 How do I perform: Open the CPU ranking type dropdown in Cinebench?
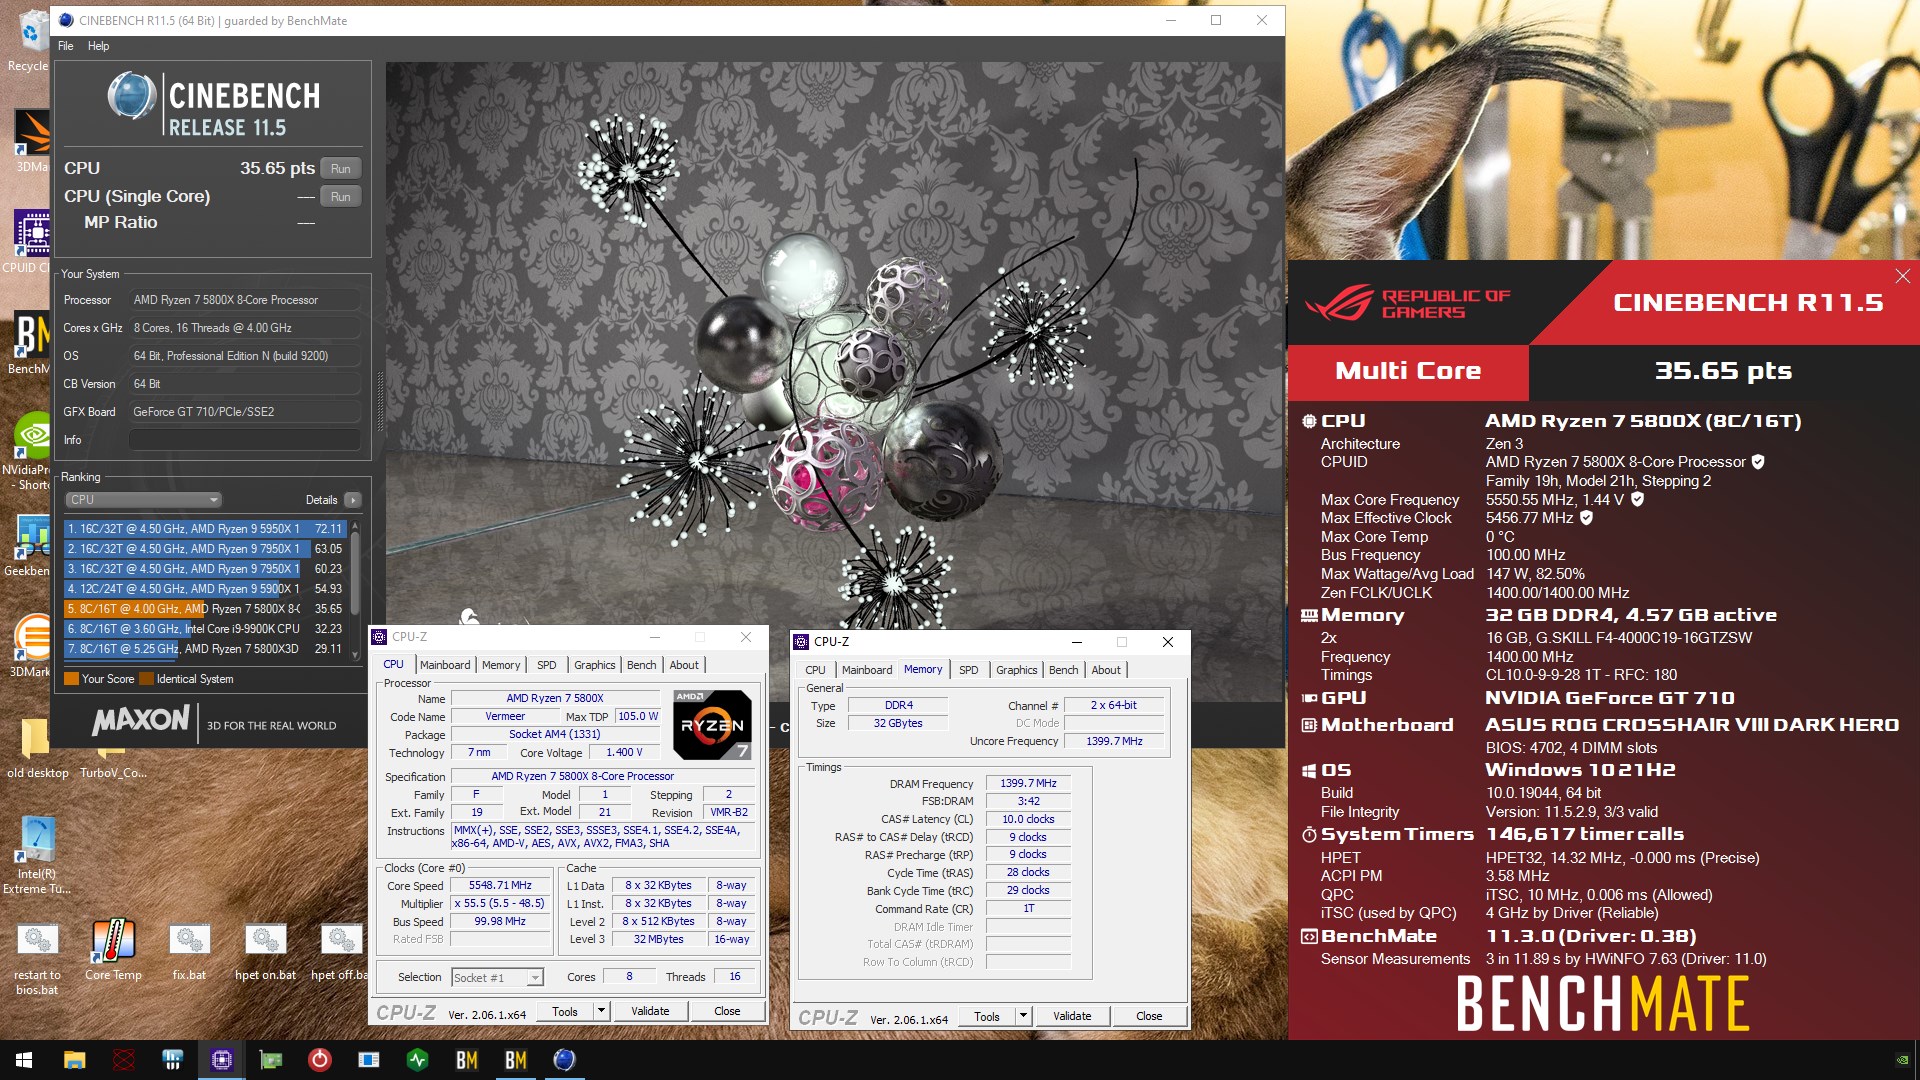point(143,500)
